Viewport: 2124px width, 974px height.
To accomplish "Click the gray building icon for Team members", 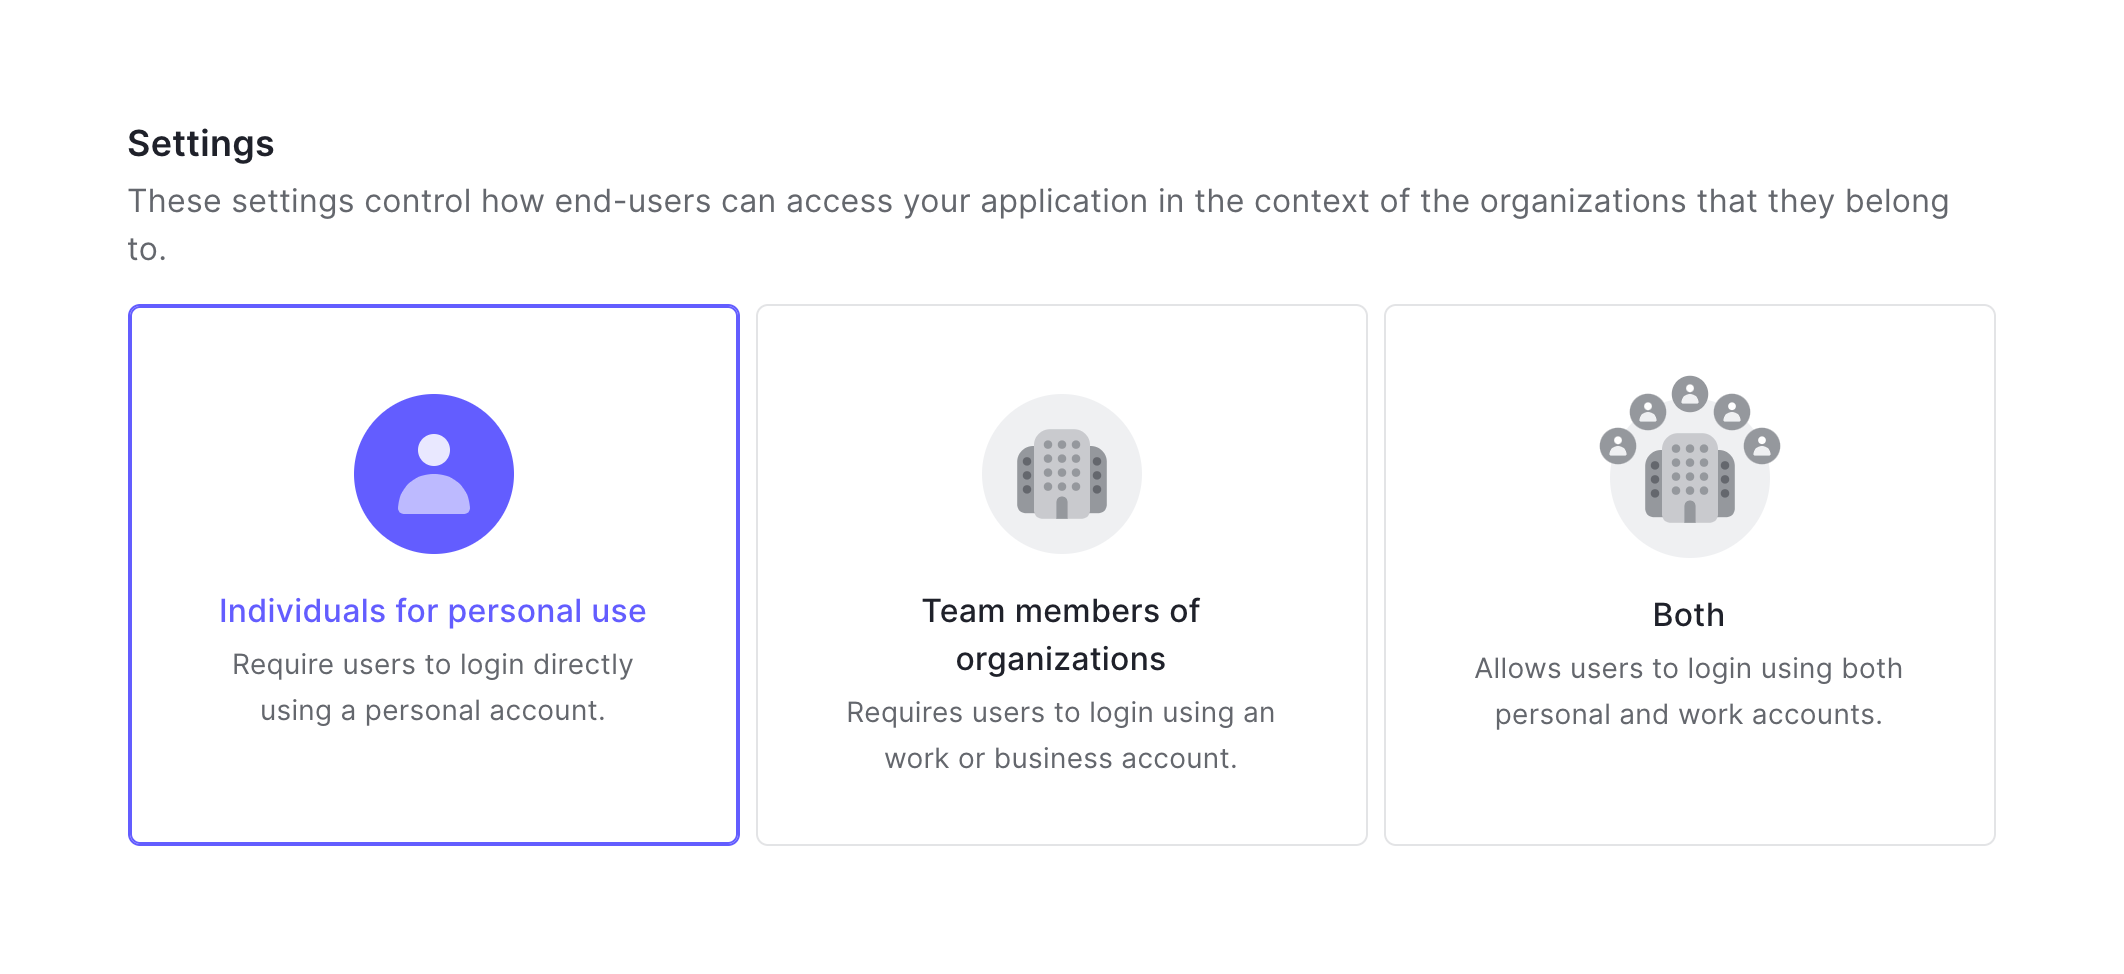I will [1061, 474].
